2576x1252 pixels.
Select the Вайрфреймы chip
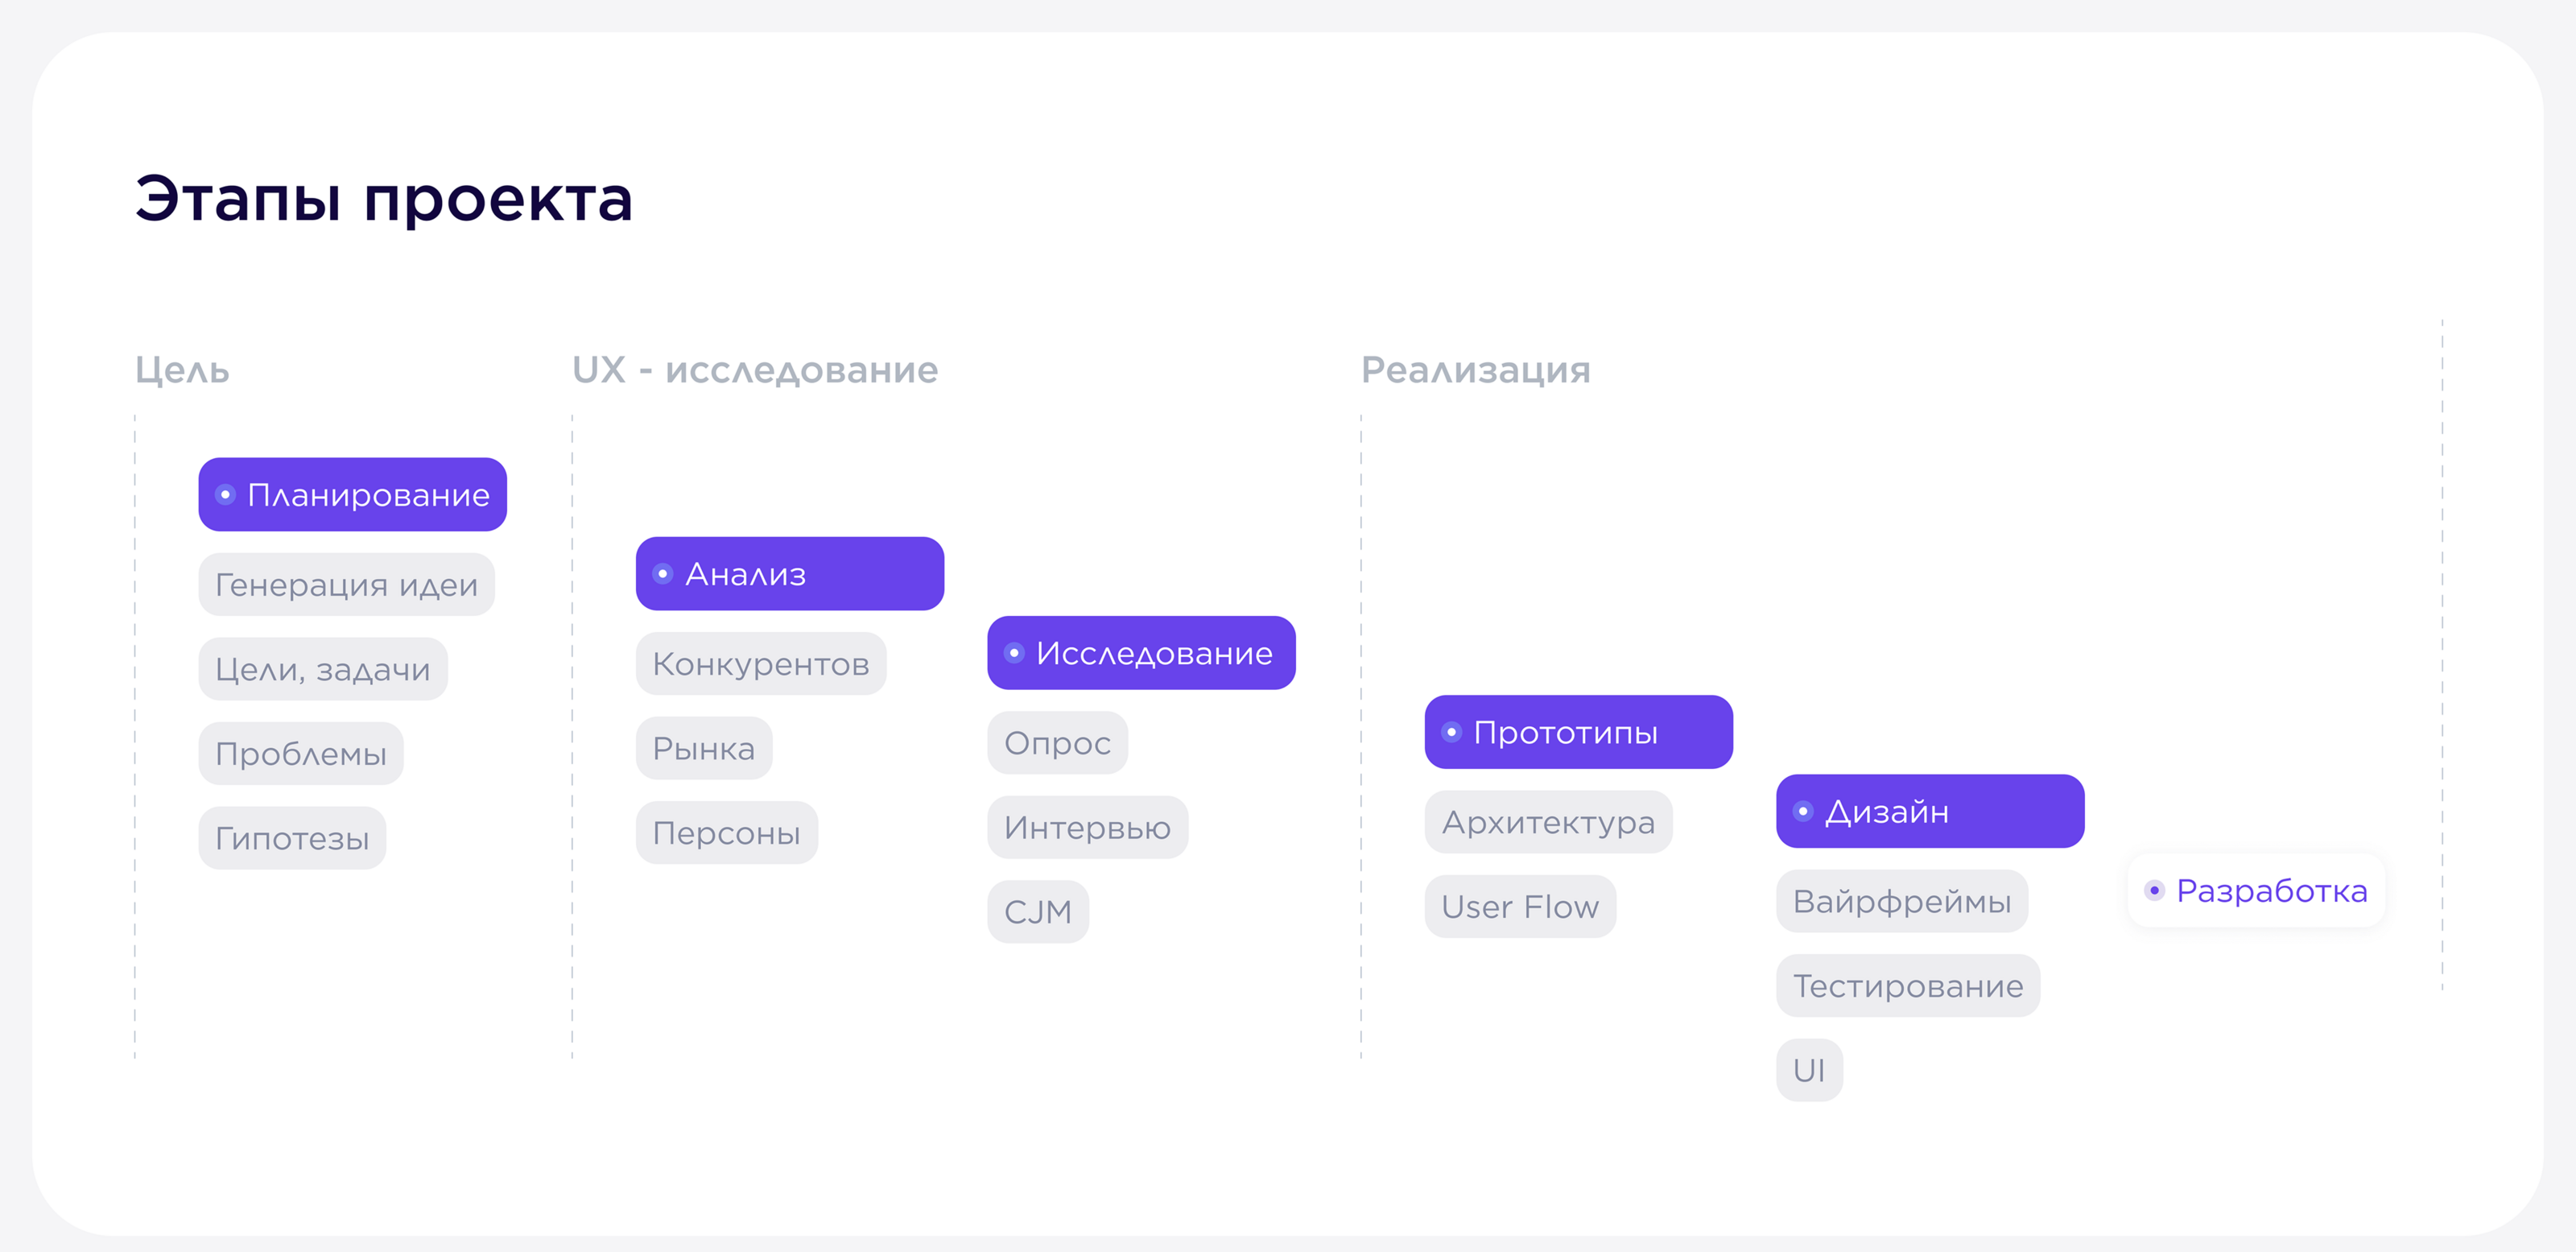click(1902, 902)
